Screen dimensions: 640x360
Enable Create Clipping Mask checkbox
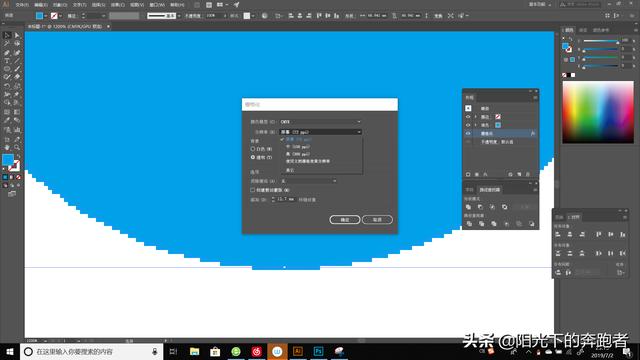coord(253,190)
